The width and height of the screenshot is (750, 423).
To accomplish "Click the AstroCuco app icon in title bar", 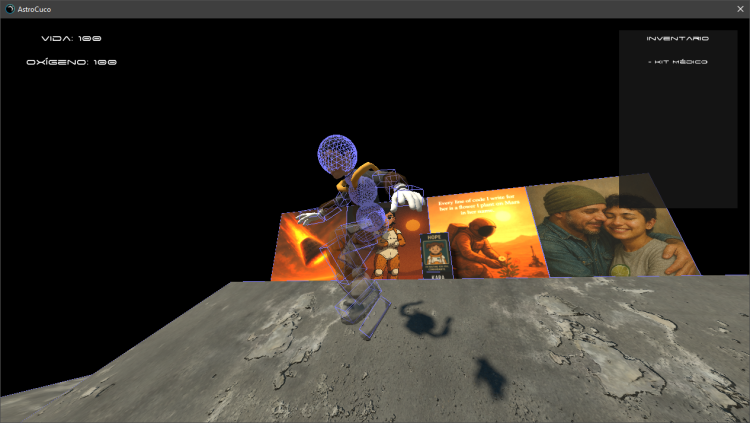I will (10, 8).
